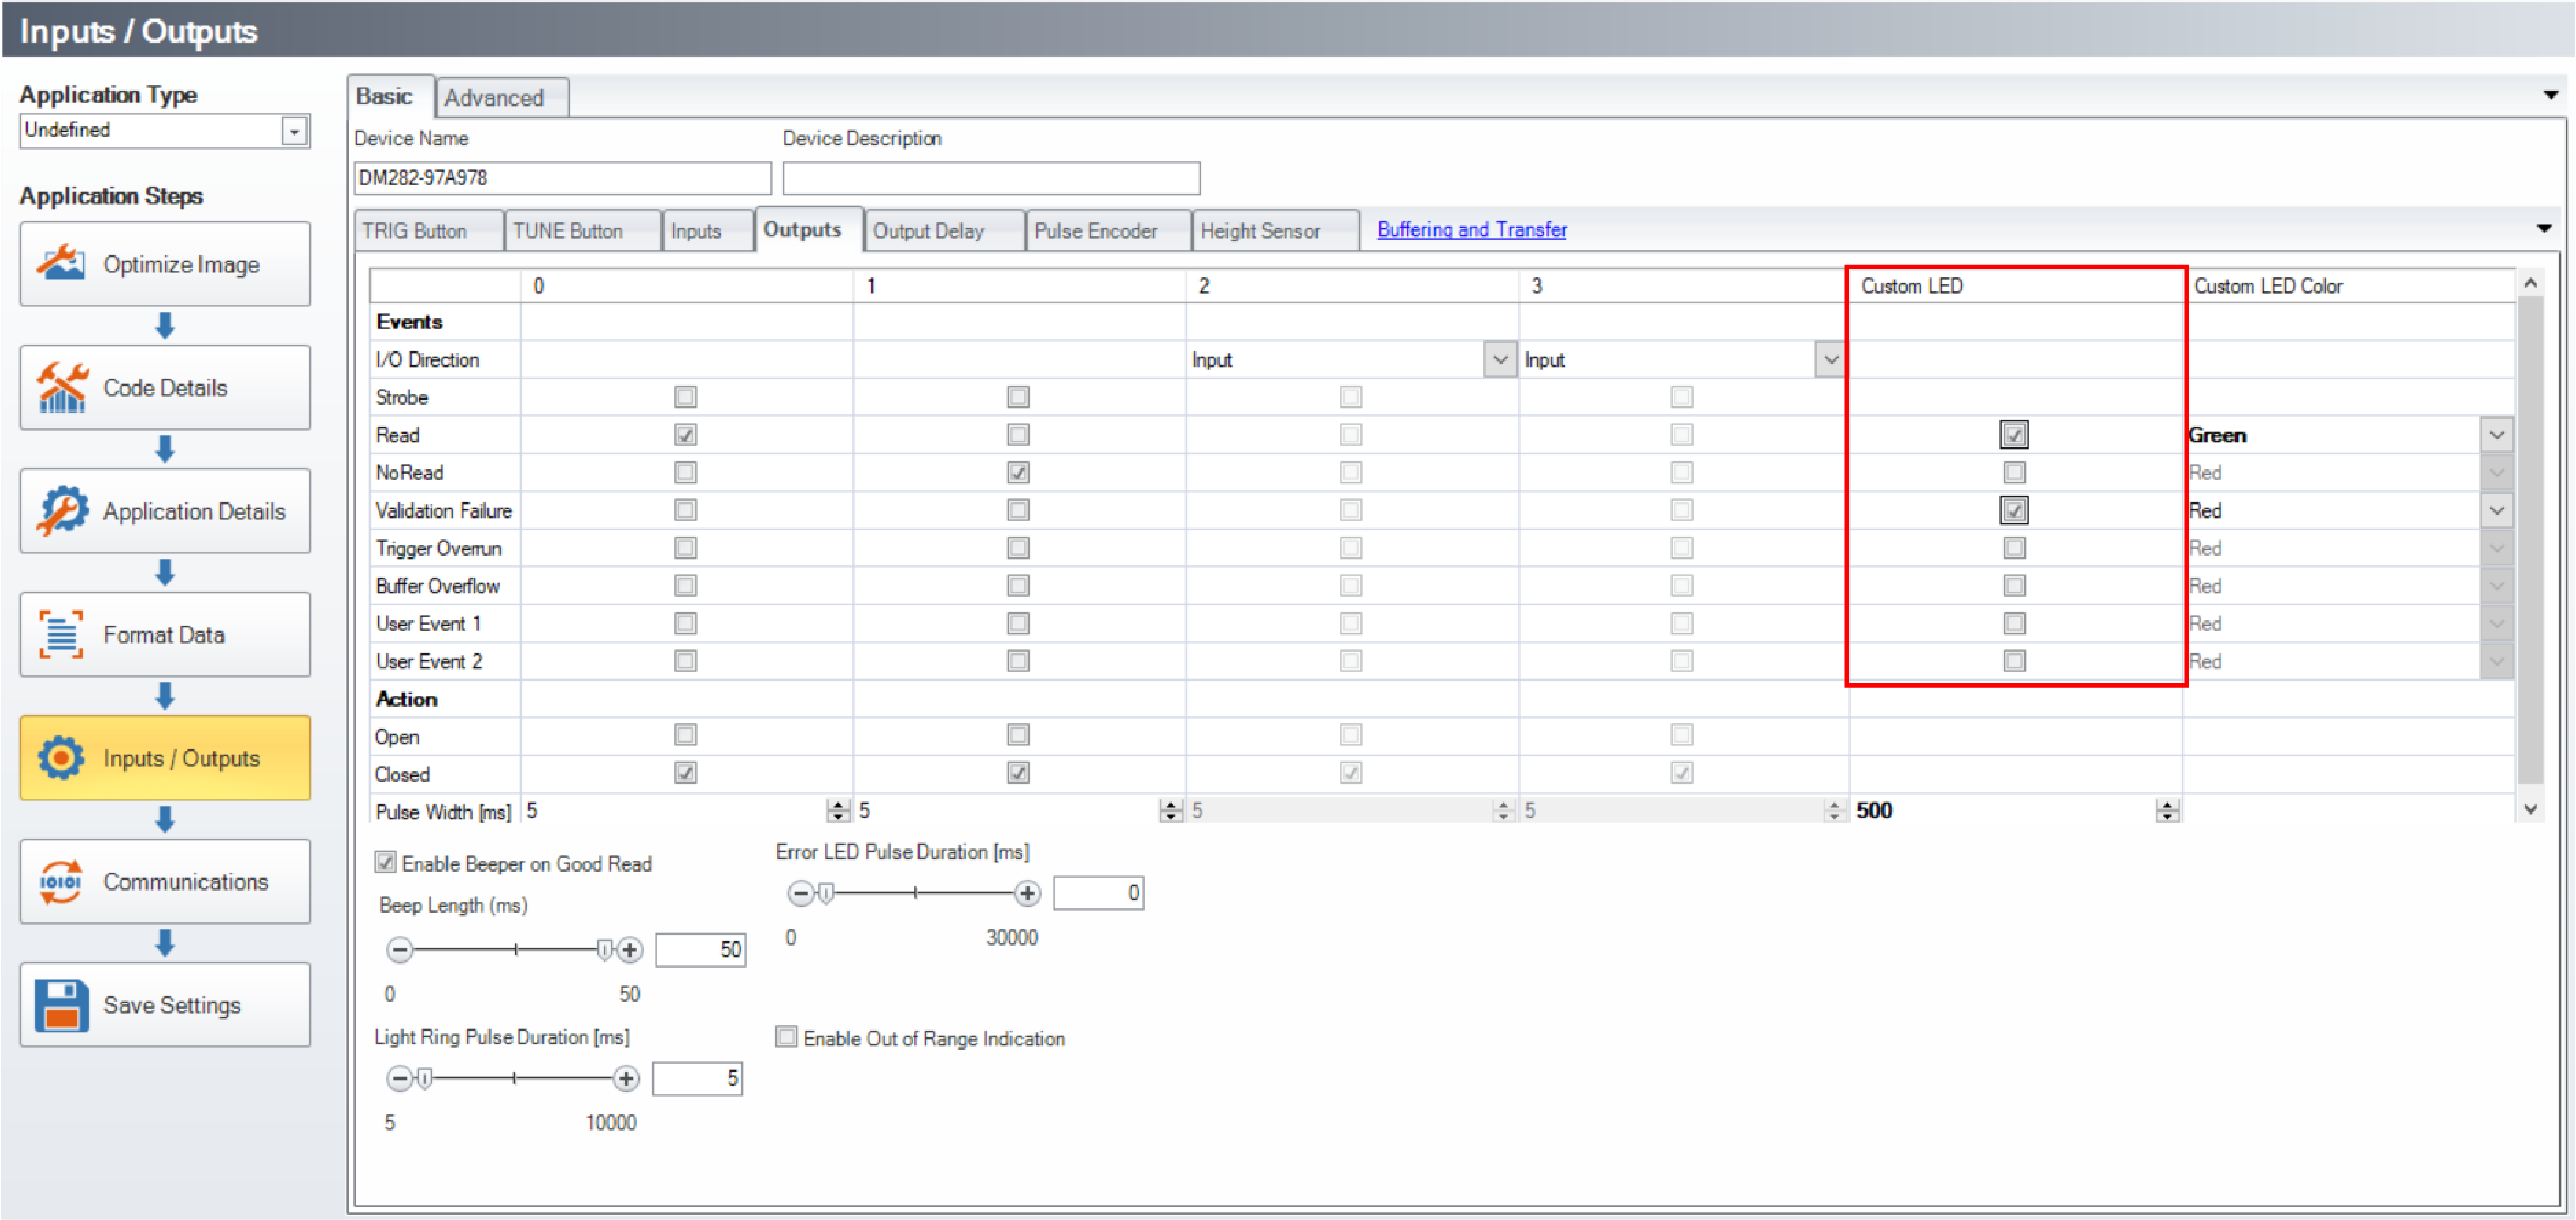The image size is (2576, 1220).
Task: Click the Save Settings floppy disk icon
Action: tap(61, 1005)
